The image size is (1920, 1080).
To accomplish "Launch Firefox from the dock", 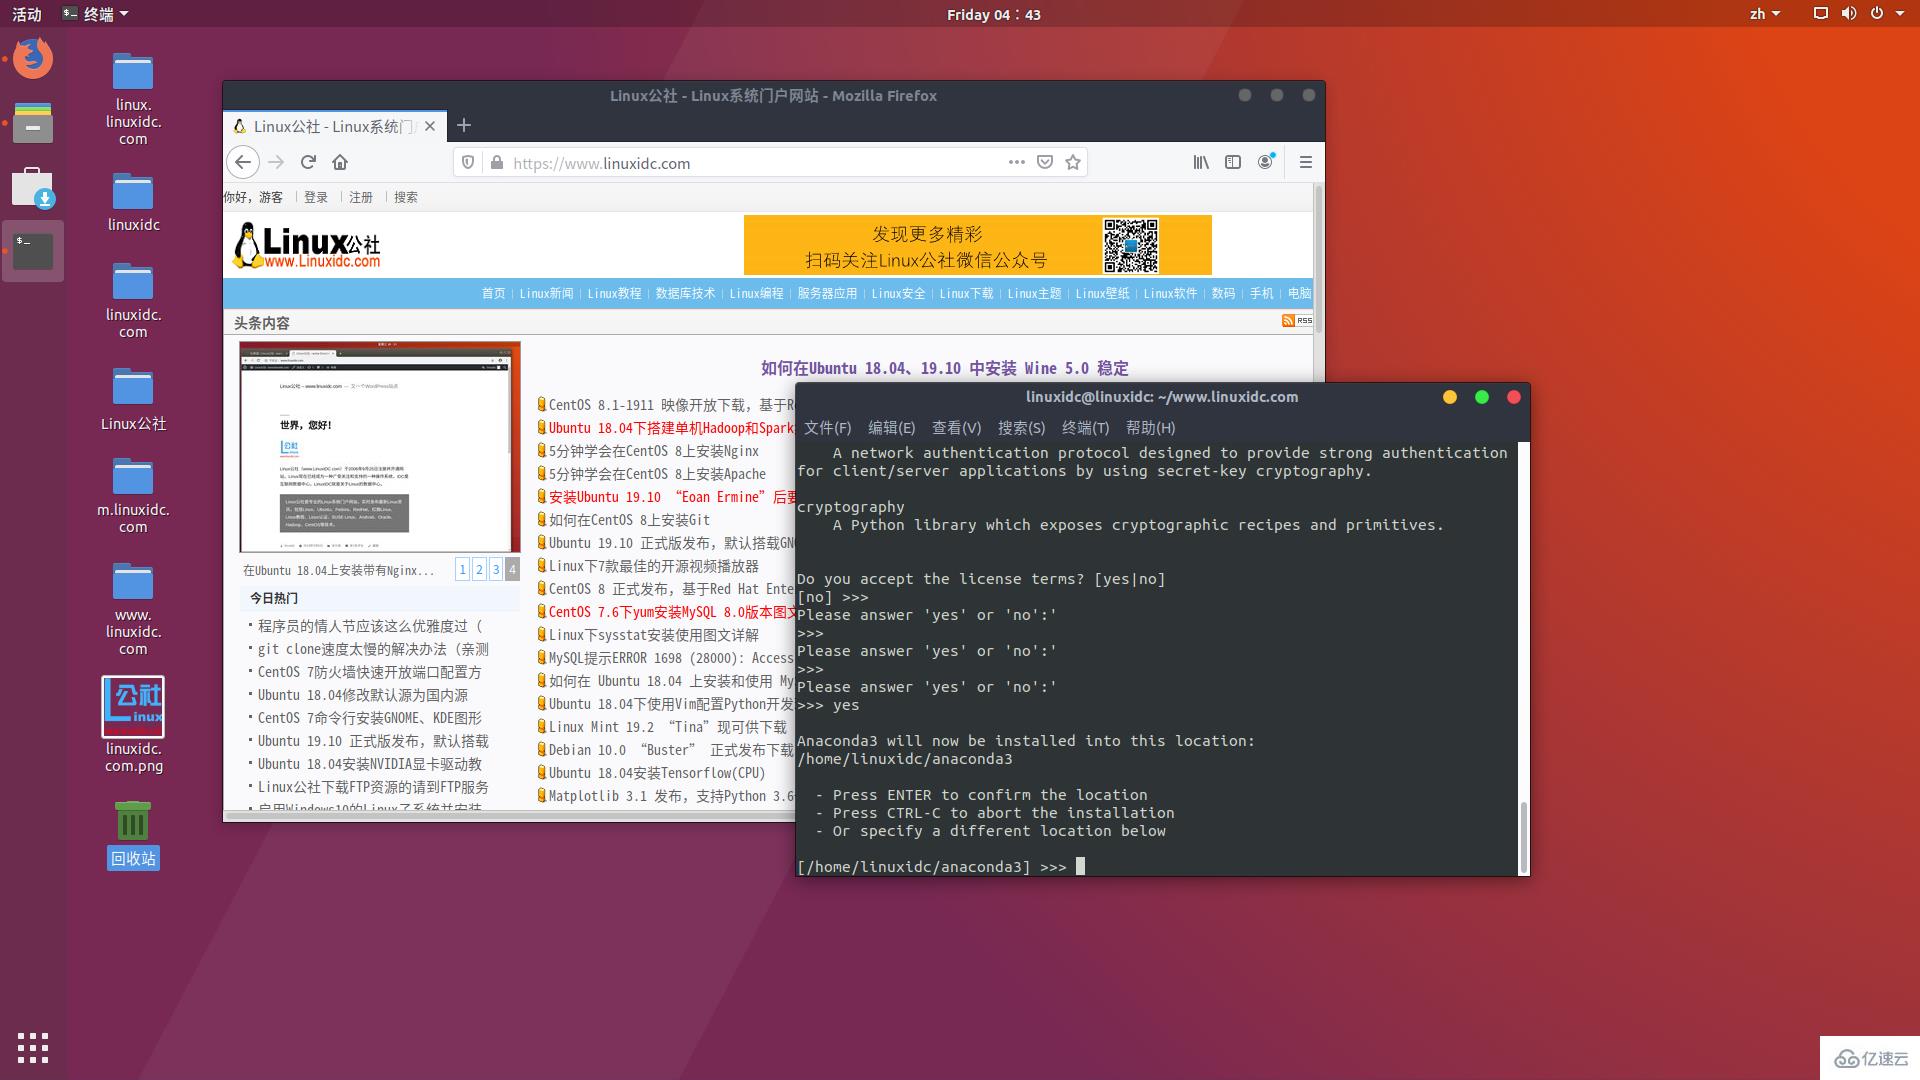I will 33,58.
